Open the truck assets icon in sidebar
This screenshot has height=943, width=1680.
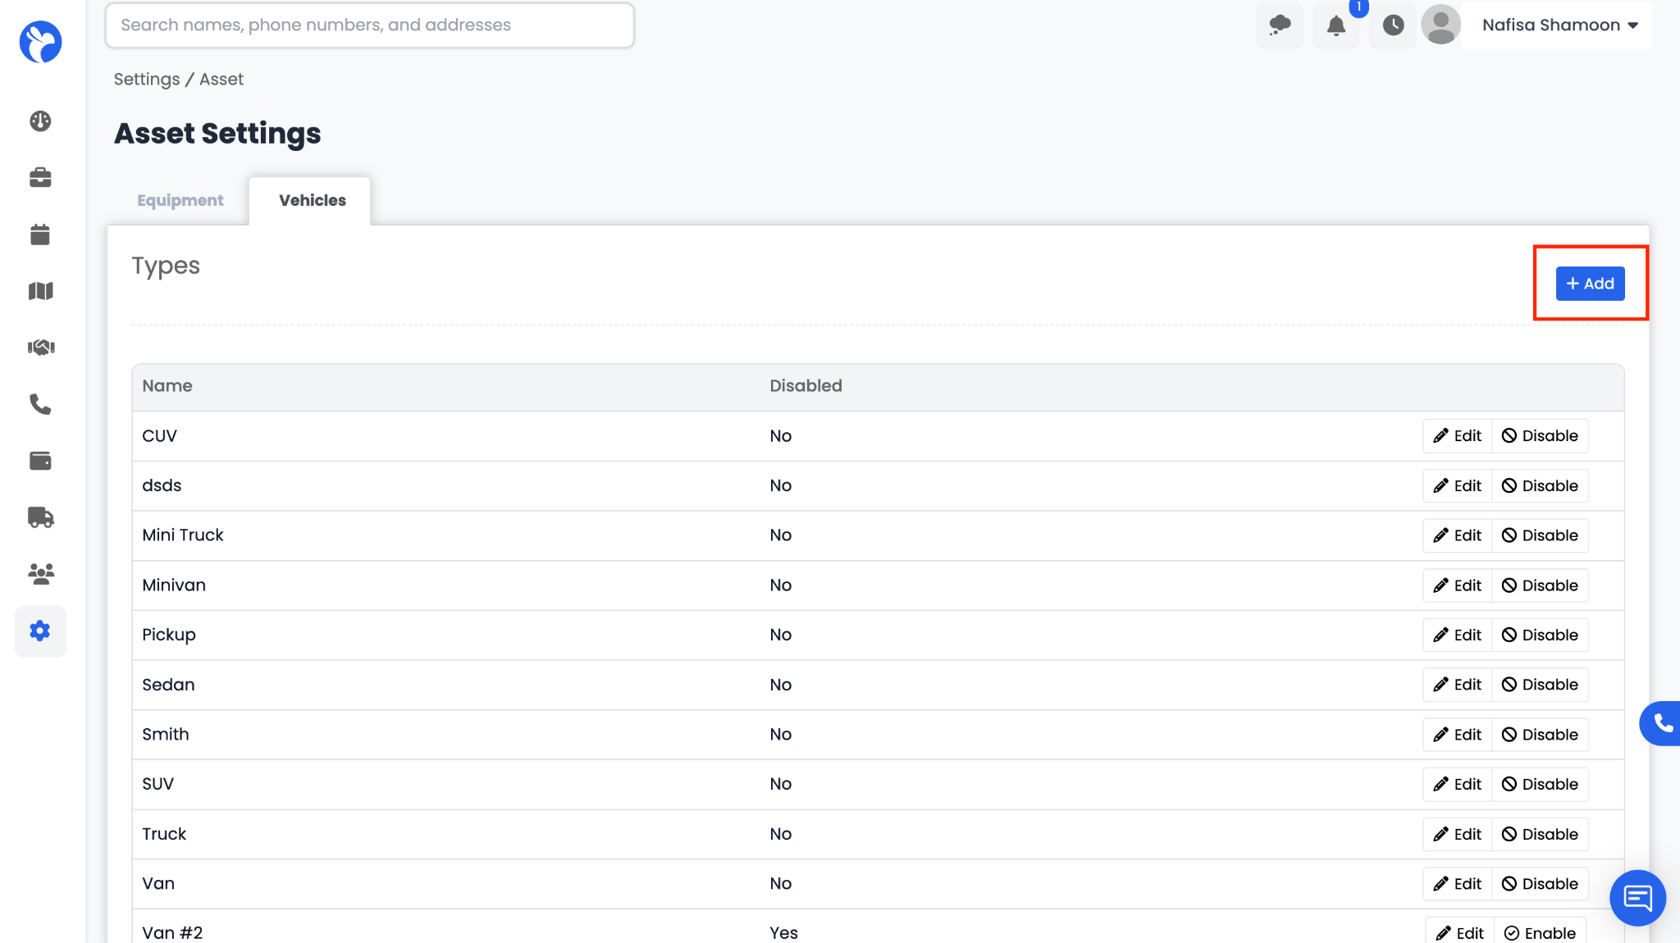[x=40, y=517]
